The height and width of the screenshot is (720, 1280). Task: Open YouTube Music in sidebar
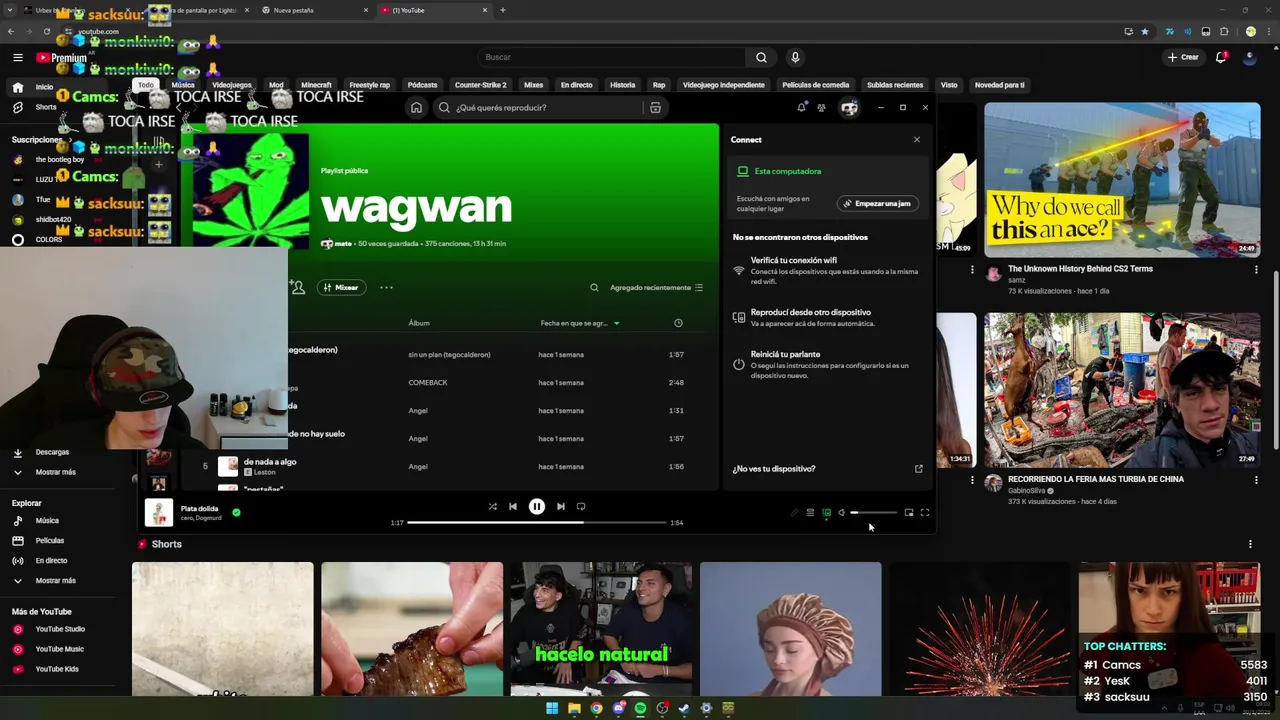59,649
